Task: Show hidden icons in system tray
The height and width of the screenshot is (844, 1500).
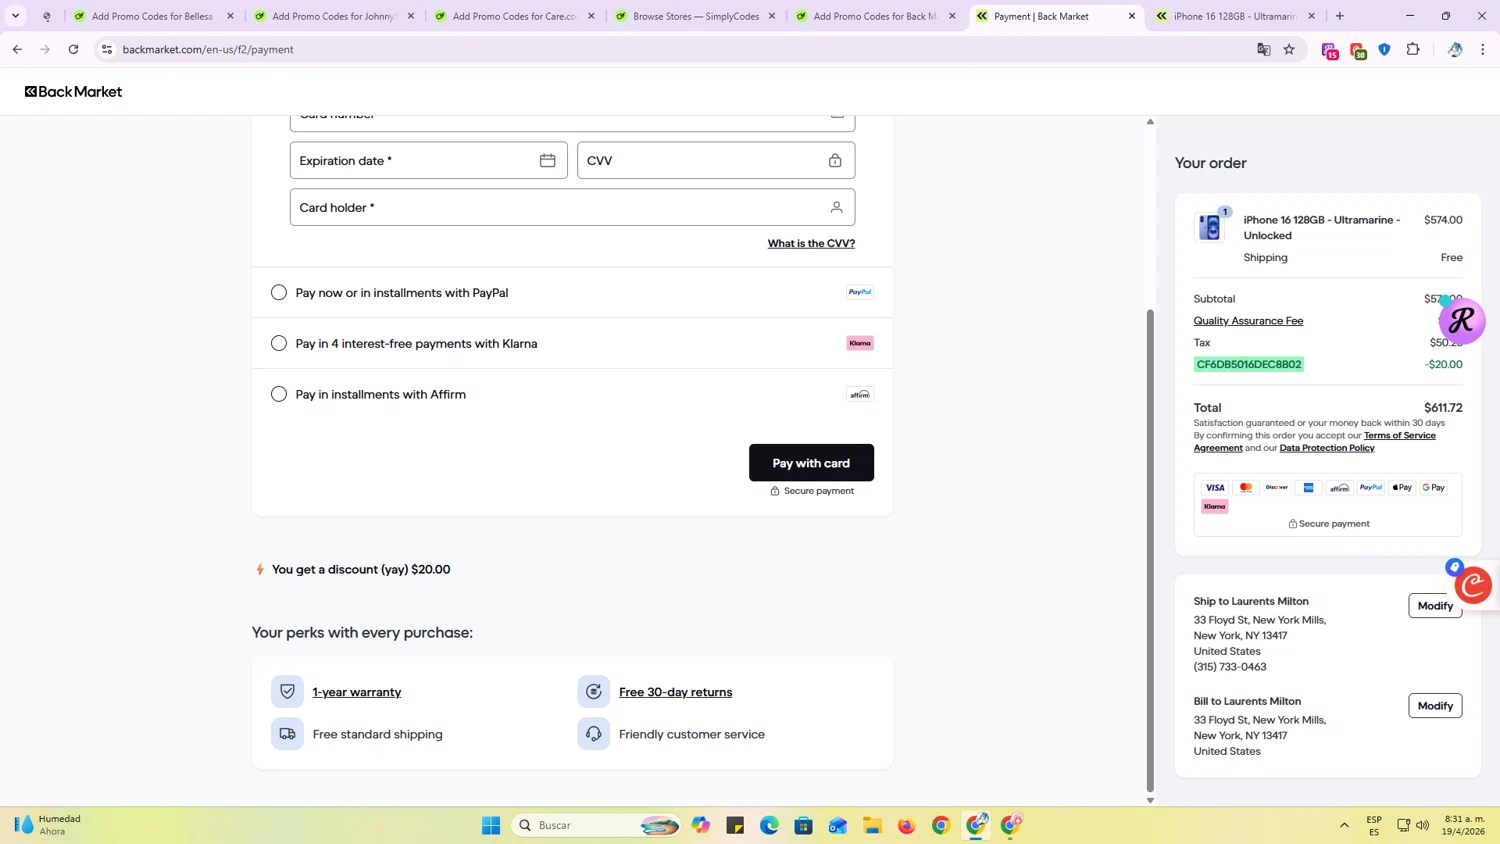Action: click(1344, 825)
